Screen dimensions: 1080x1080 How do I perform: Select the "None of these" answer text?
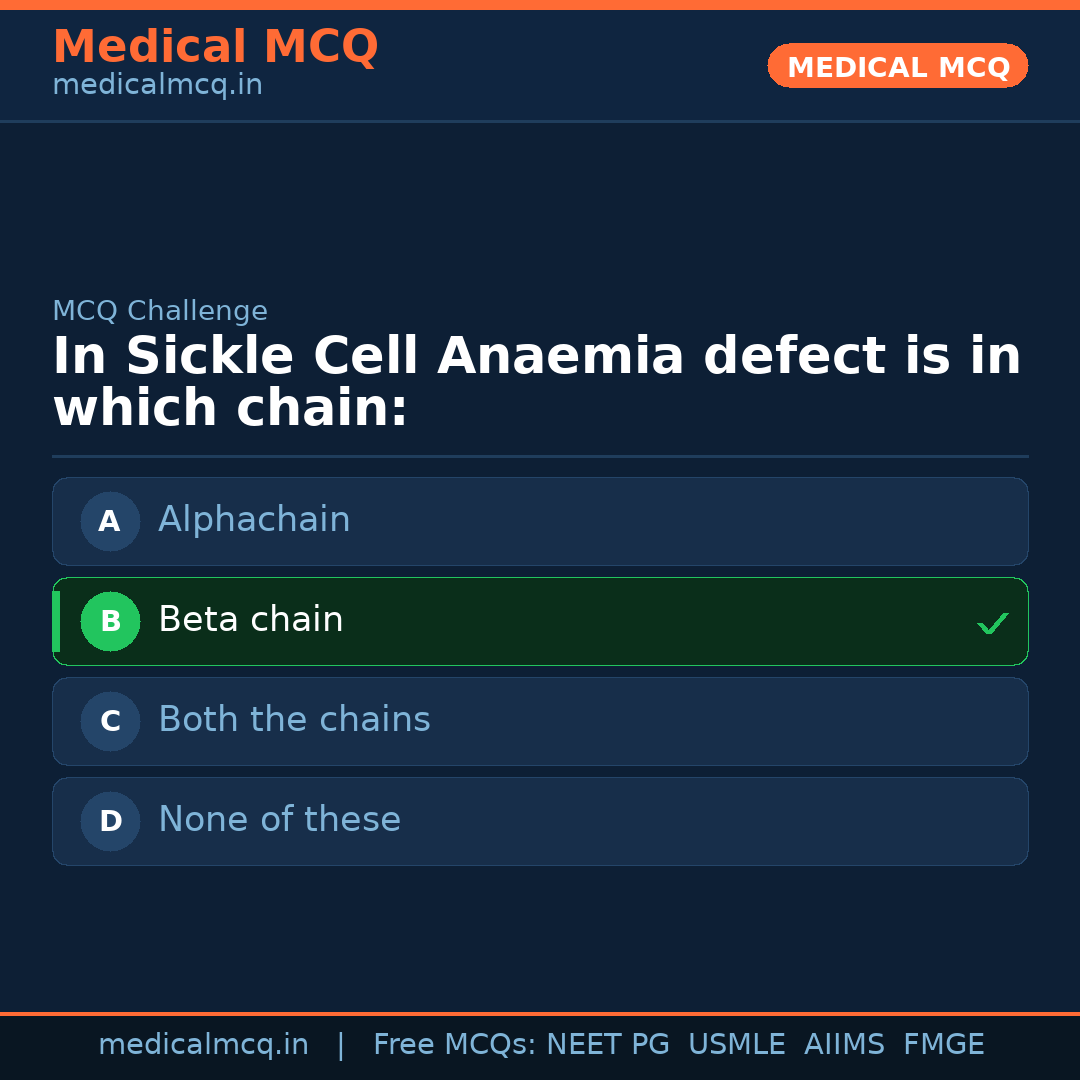279,820
